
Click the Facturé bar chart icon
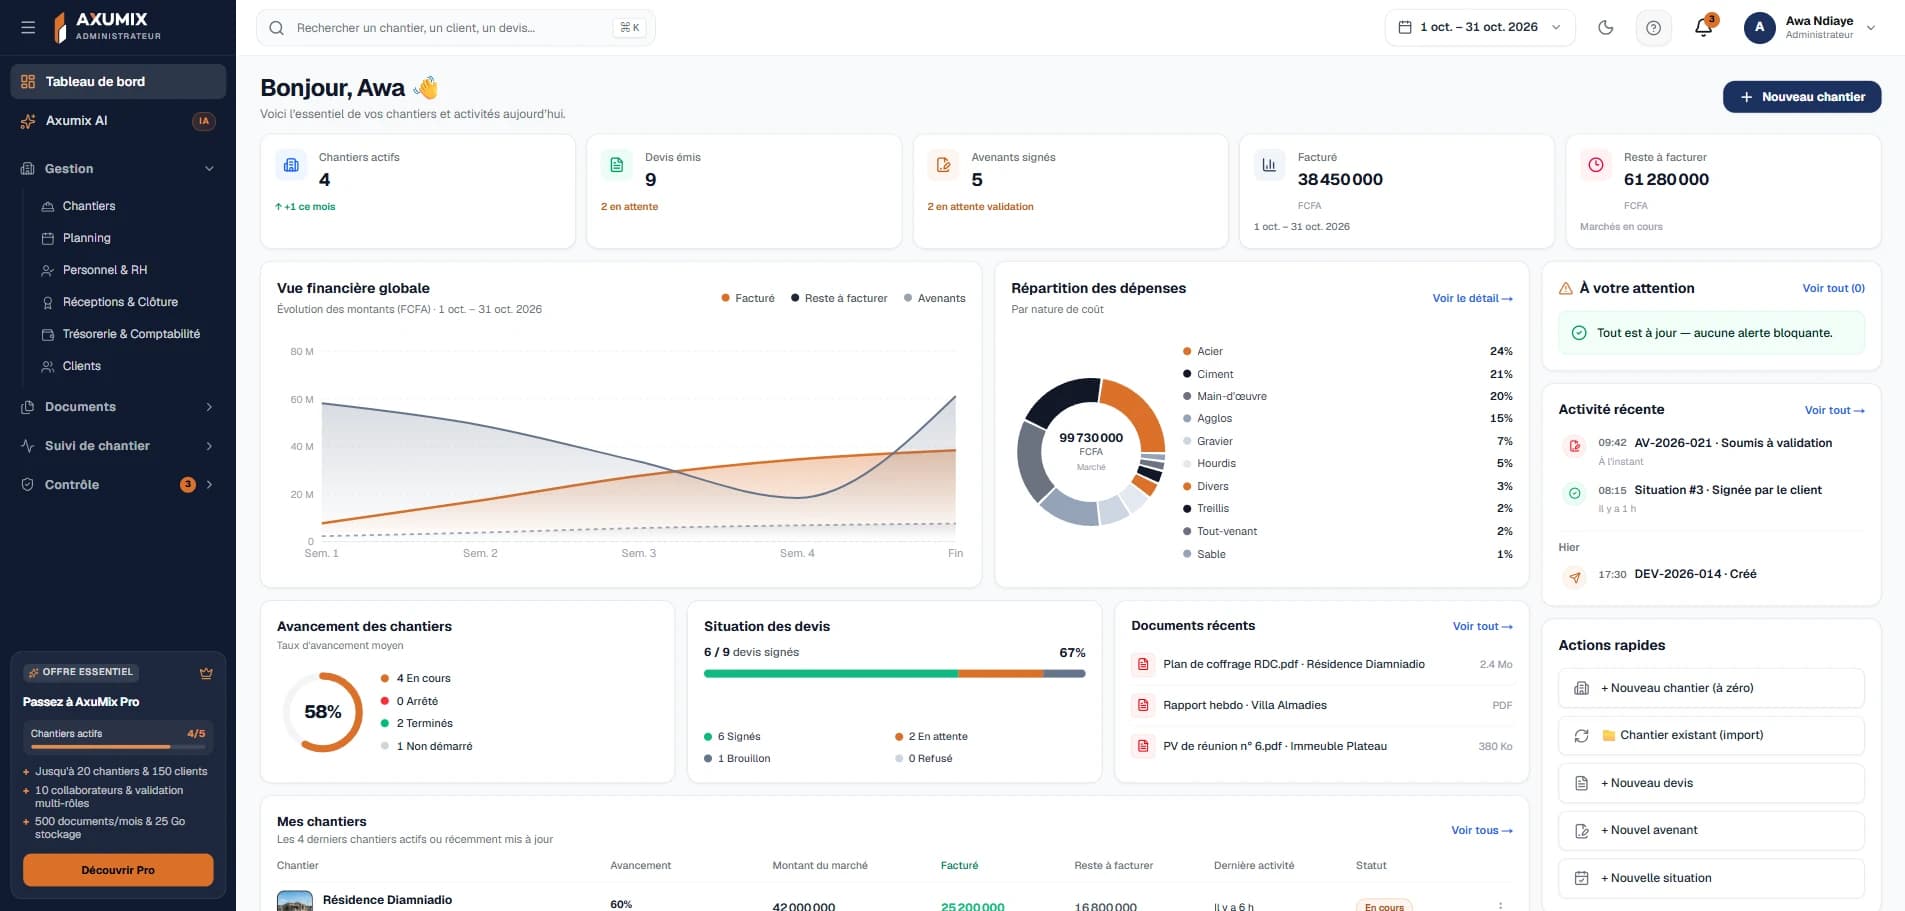pyautogui.click(x=1269, y=165)
